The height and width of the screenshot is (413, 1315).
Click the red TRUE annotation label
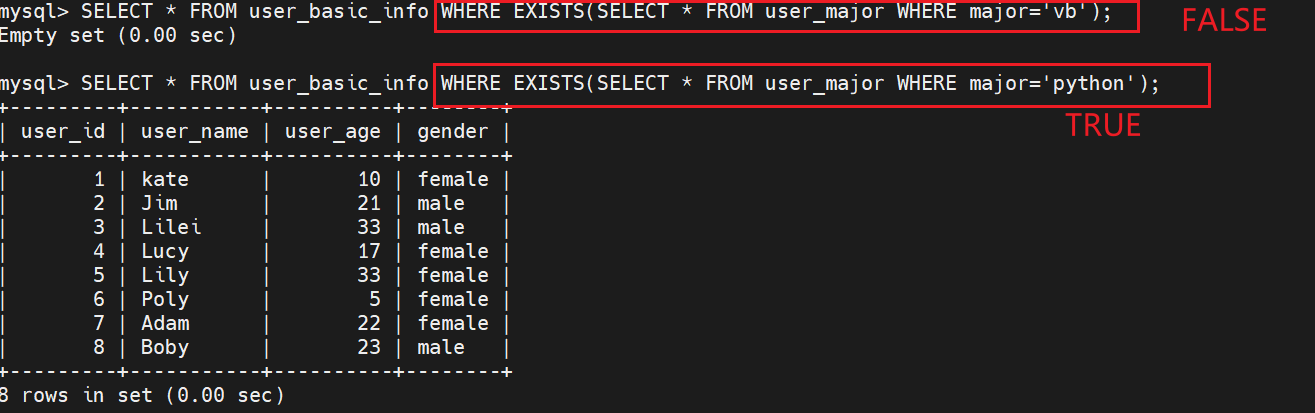(x=1103, y=125)
